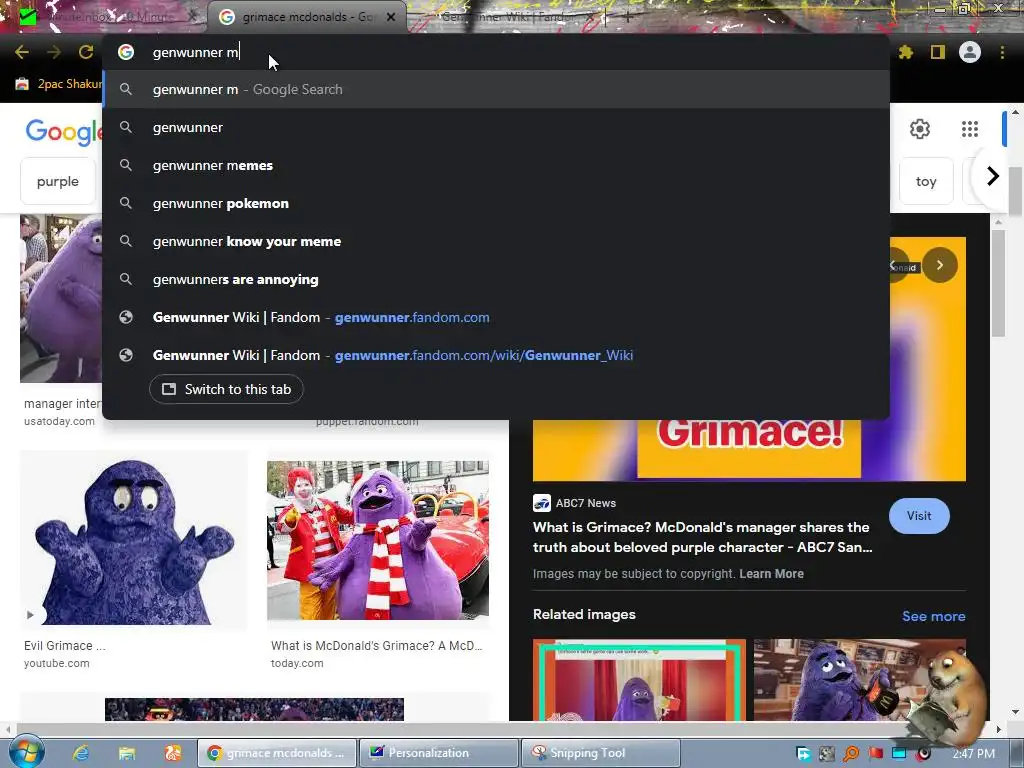Open the Chrome profile avatar
This screenshot has height=768, width=1024.
click(x=970, y=52)
